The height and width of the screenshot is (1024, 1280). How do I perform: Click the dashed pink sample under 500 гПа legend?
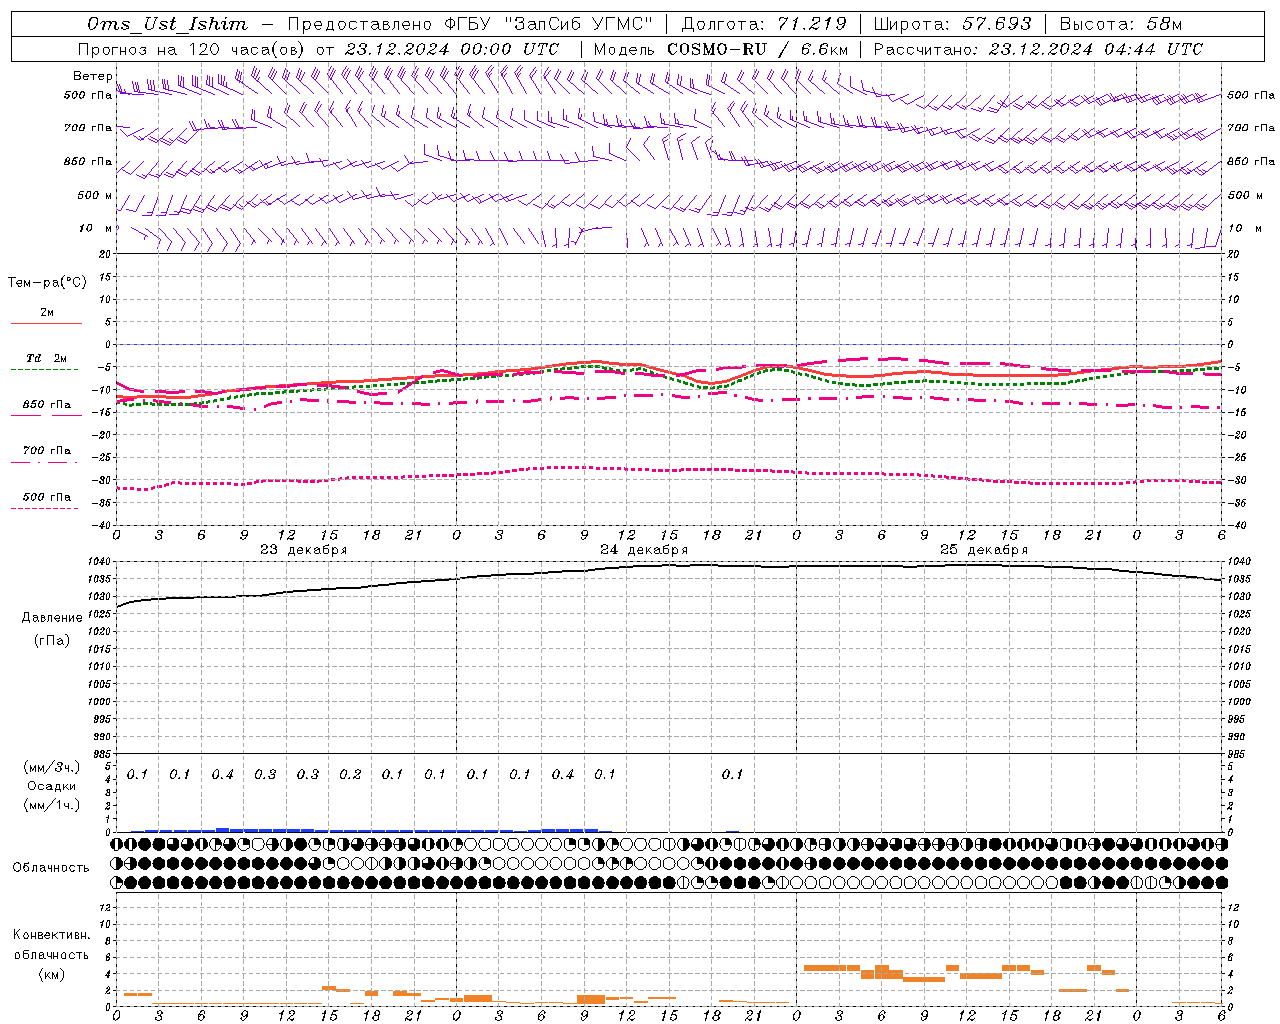(x=45, y=508)
